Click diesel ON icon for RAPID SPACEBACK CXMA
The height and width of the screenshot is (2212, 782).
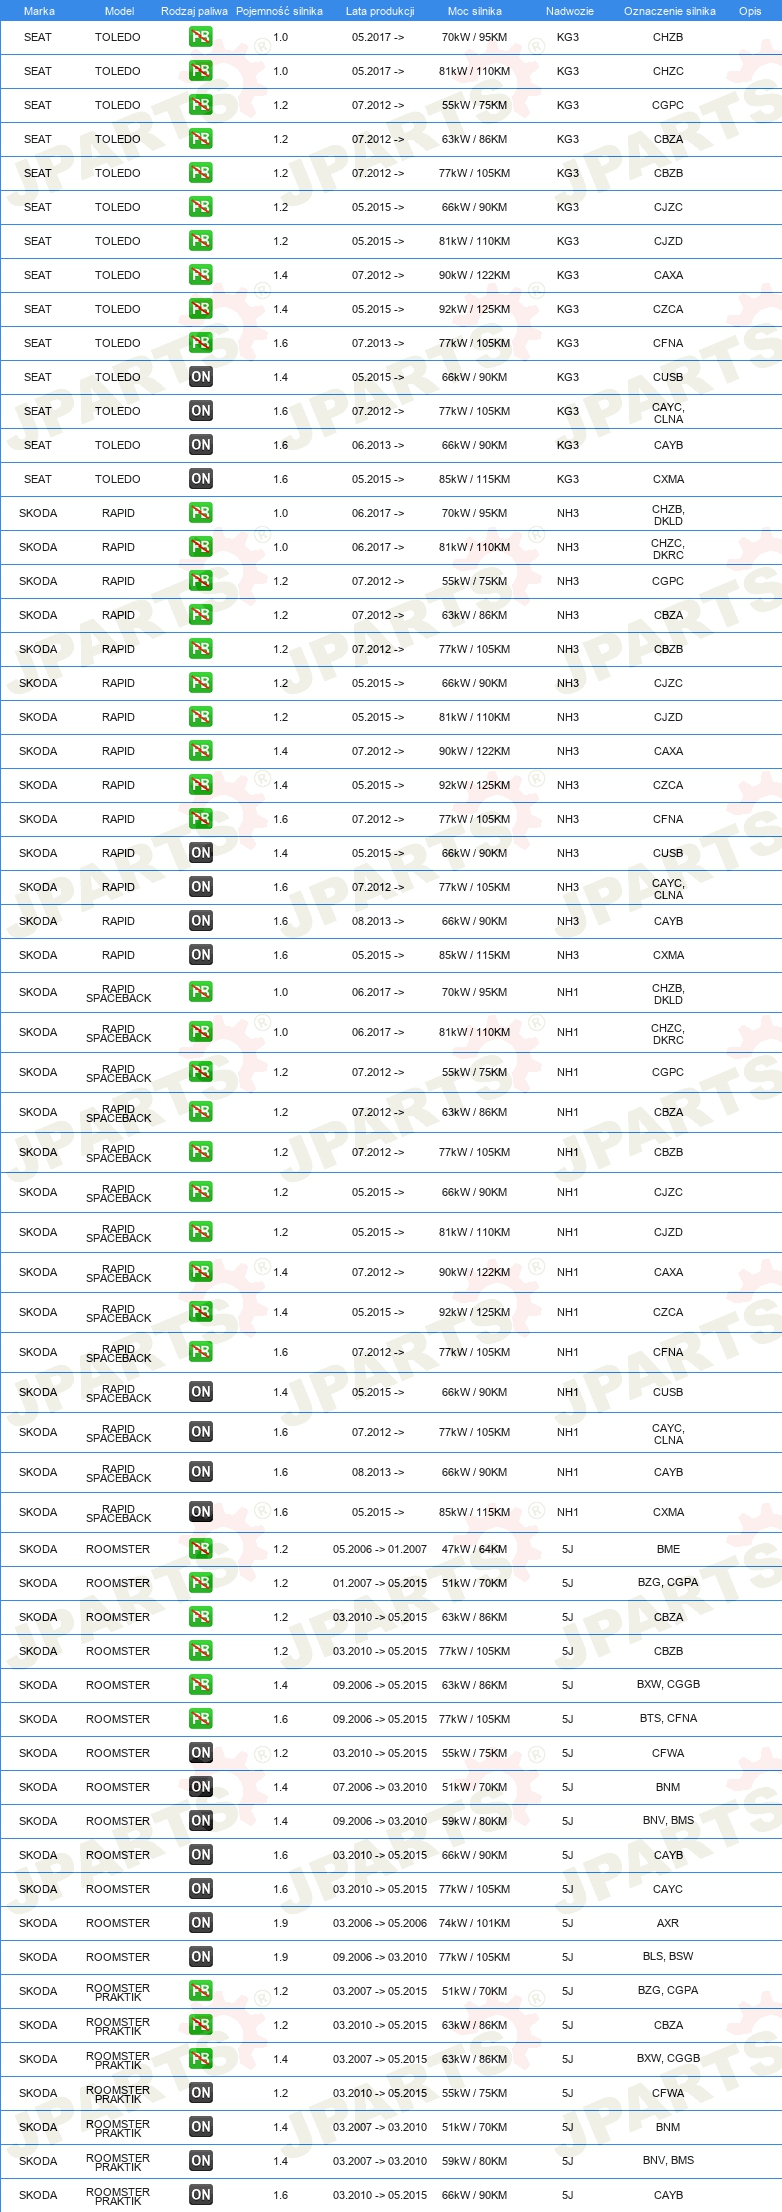point(201,1512)
